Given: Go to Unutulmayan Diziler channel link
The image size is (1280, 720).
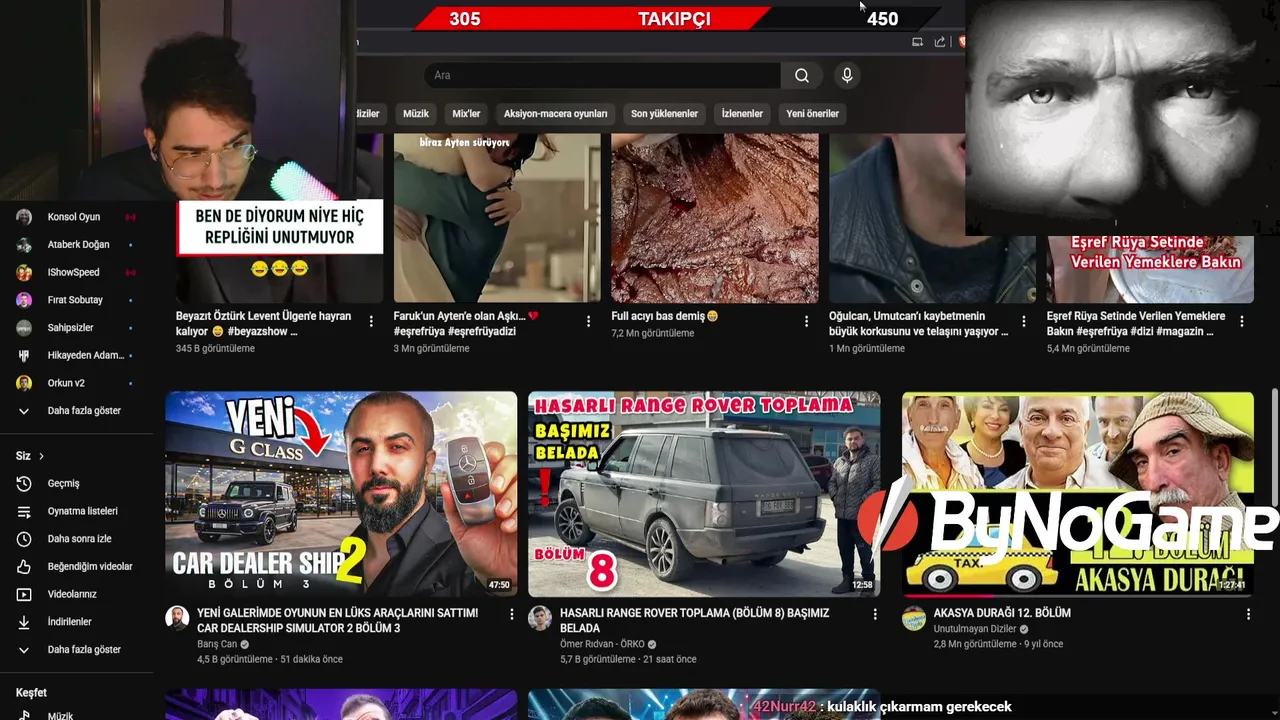Looking at the screenshot, I should 975,629.
